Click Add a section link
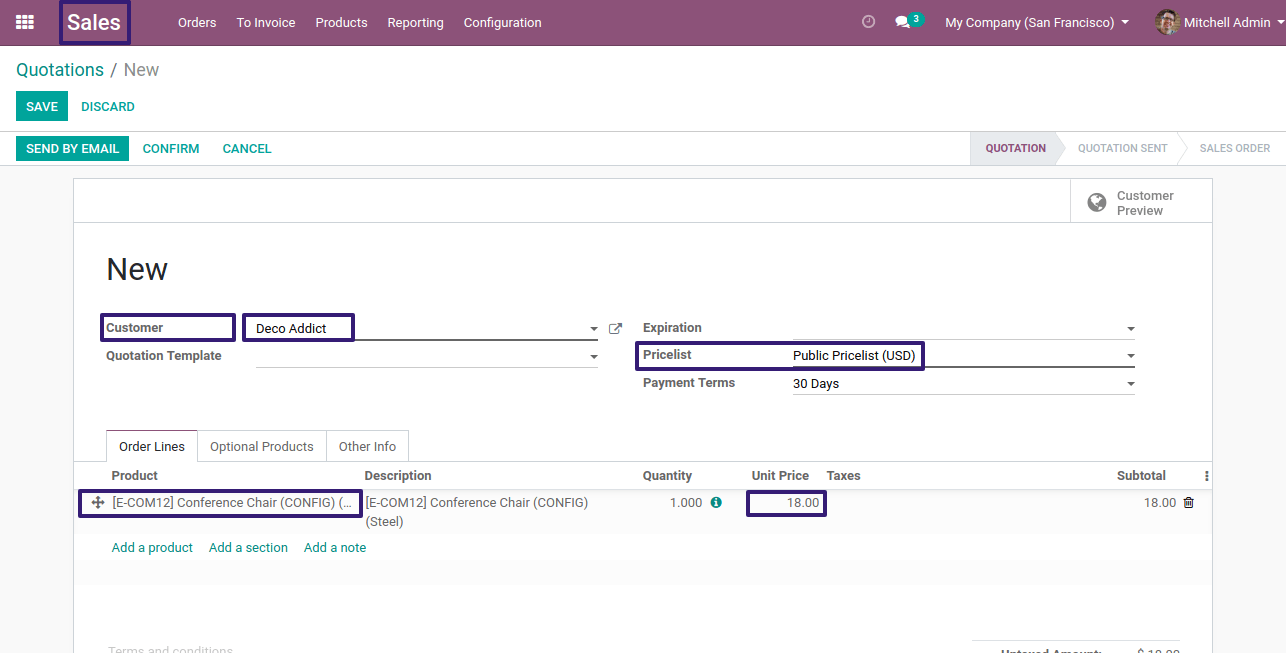The width and height of the screenshot is (1286, 653). (248, 547)
